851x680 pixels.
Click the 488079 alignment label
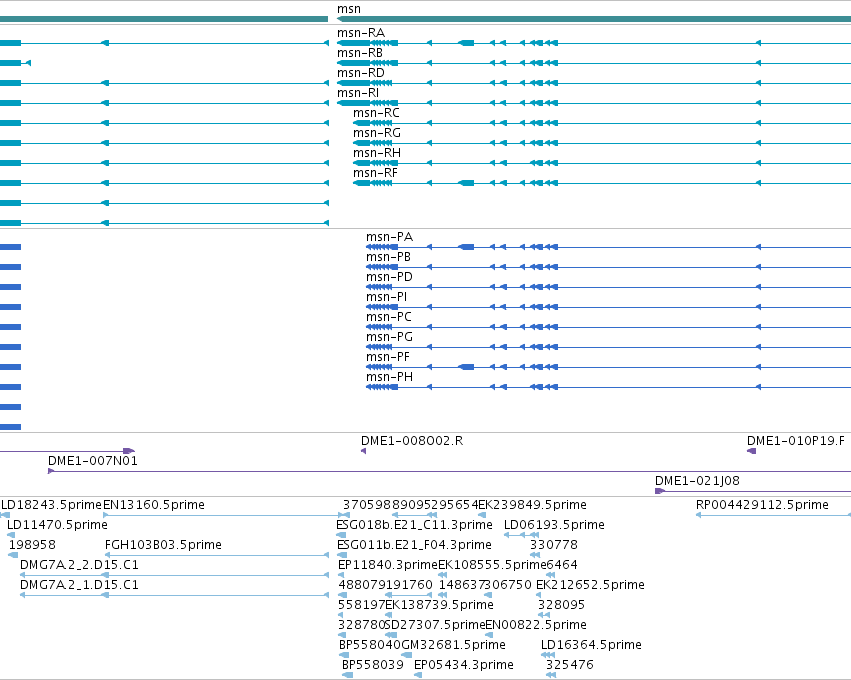(362, 586)
